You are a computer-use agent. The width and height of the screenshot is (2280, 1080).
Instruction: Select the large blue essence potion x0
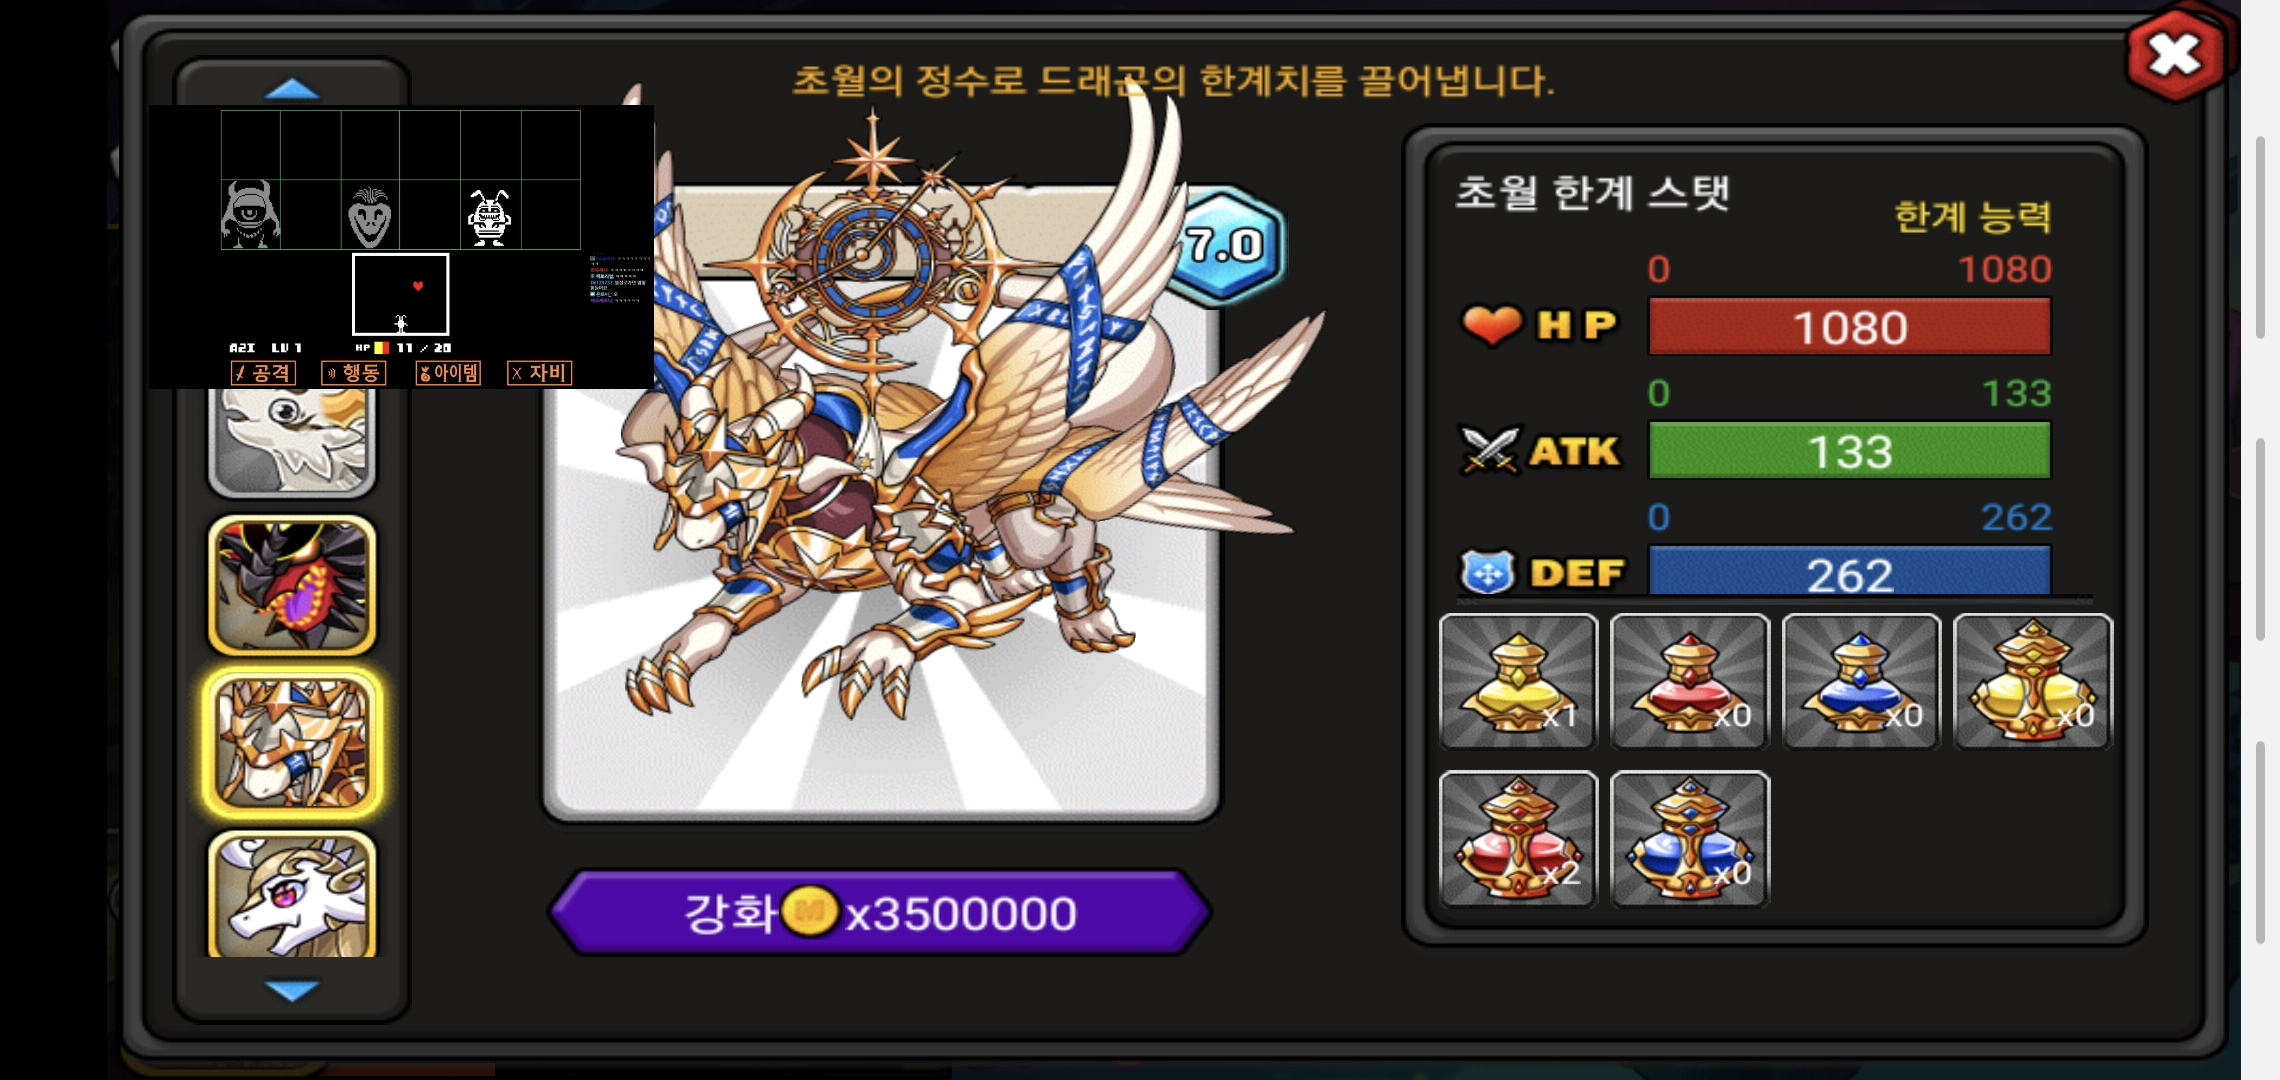[1690, 839]
